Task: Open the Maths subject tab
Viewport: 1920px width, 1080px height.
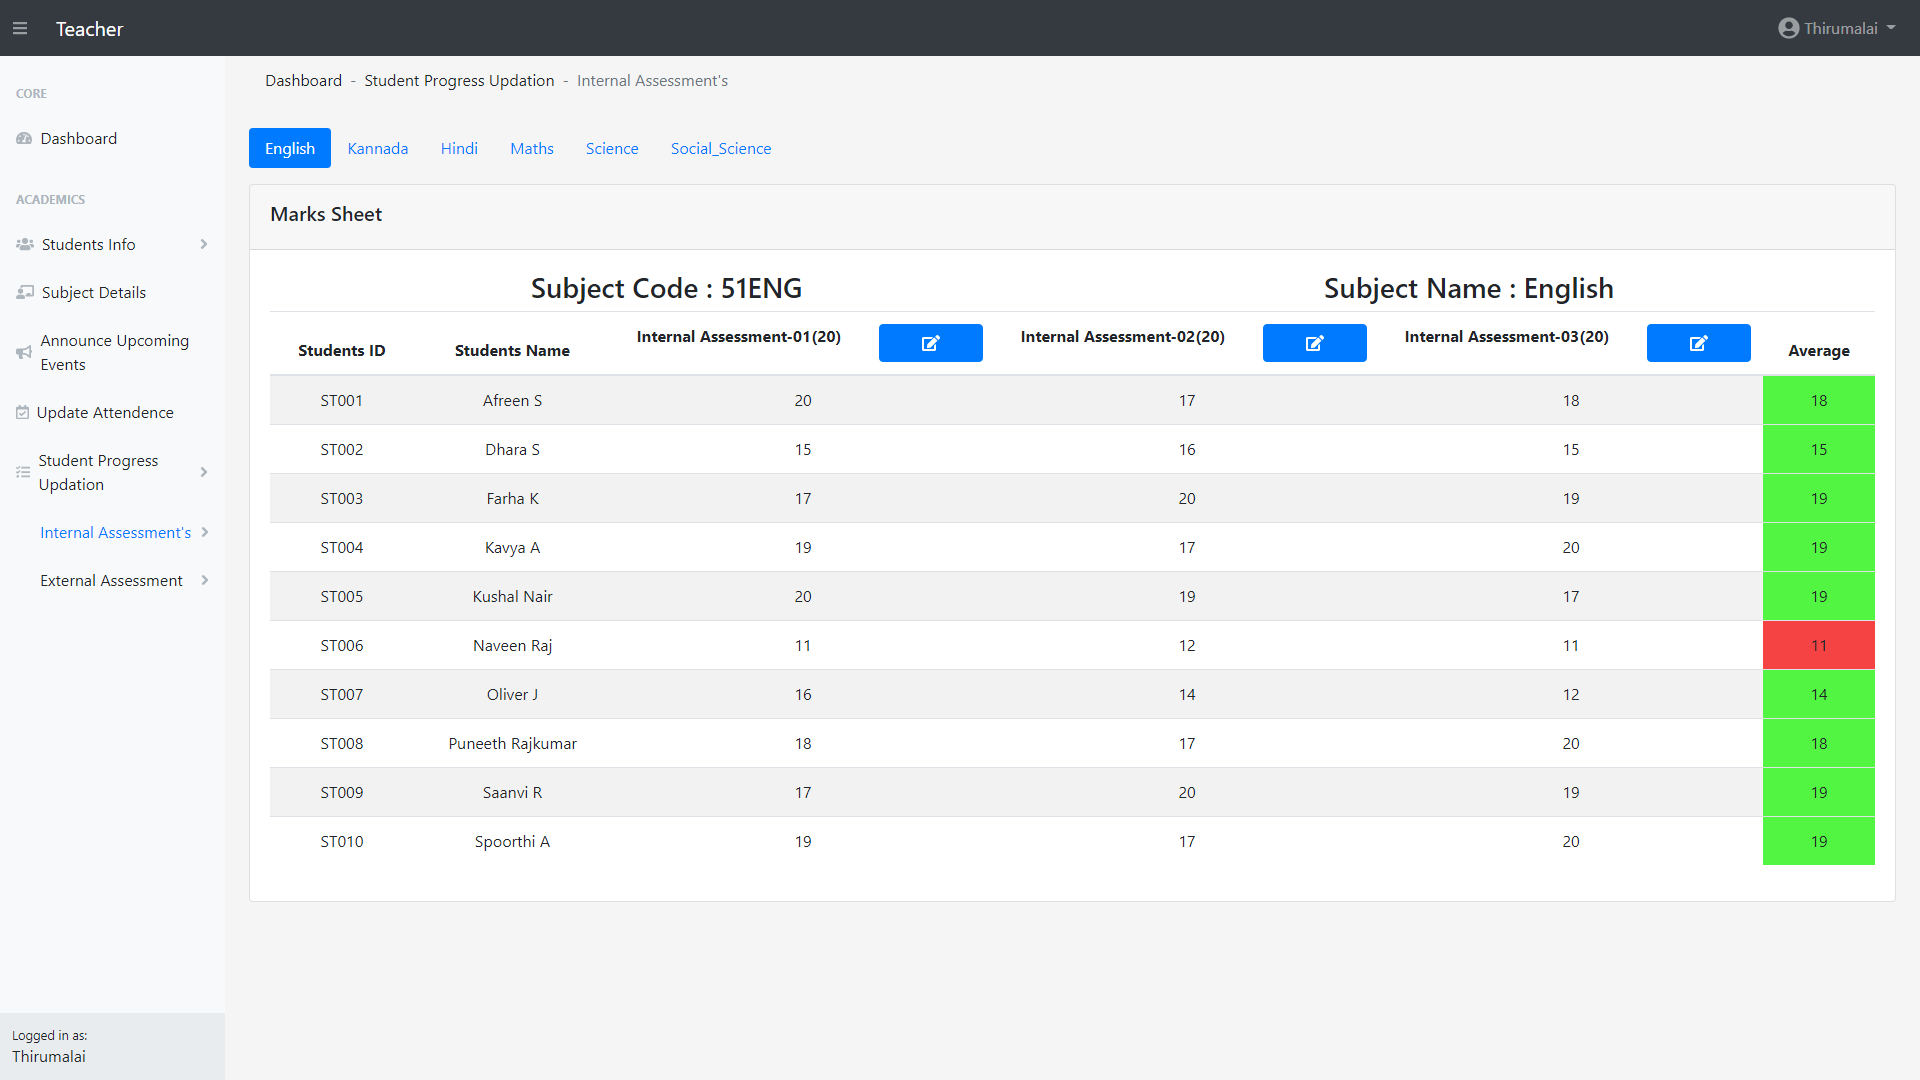Action: click(531, 149)
